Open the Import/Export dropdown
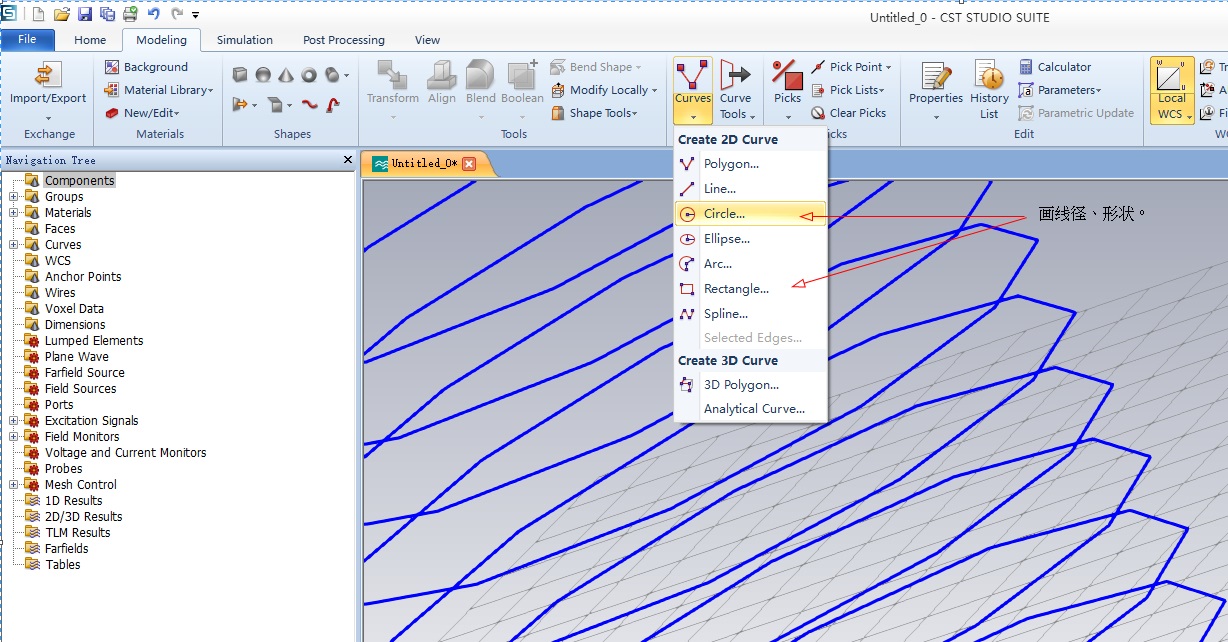This screenshot has height=642, width=1228. pyautogui.click(x=48, y=90)
